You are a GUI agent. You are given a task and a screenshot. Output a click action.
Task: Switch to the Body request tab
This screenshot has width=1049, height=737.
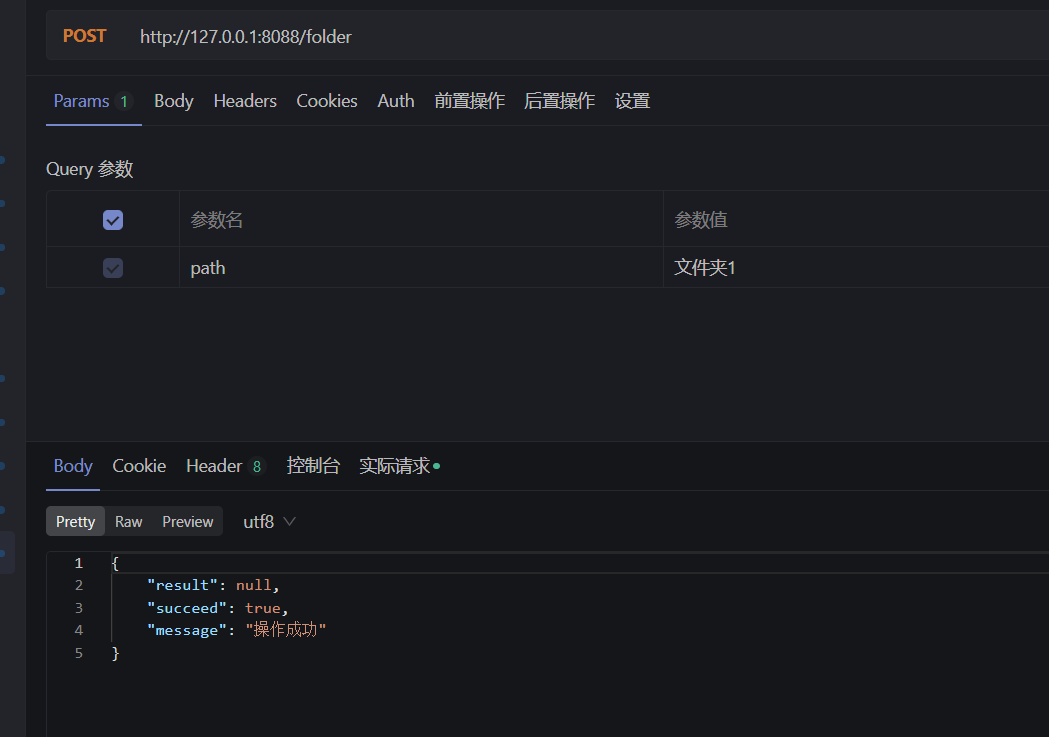click(x=173, y=100)
